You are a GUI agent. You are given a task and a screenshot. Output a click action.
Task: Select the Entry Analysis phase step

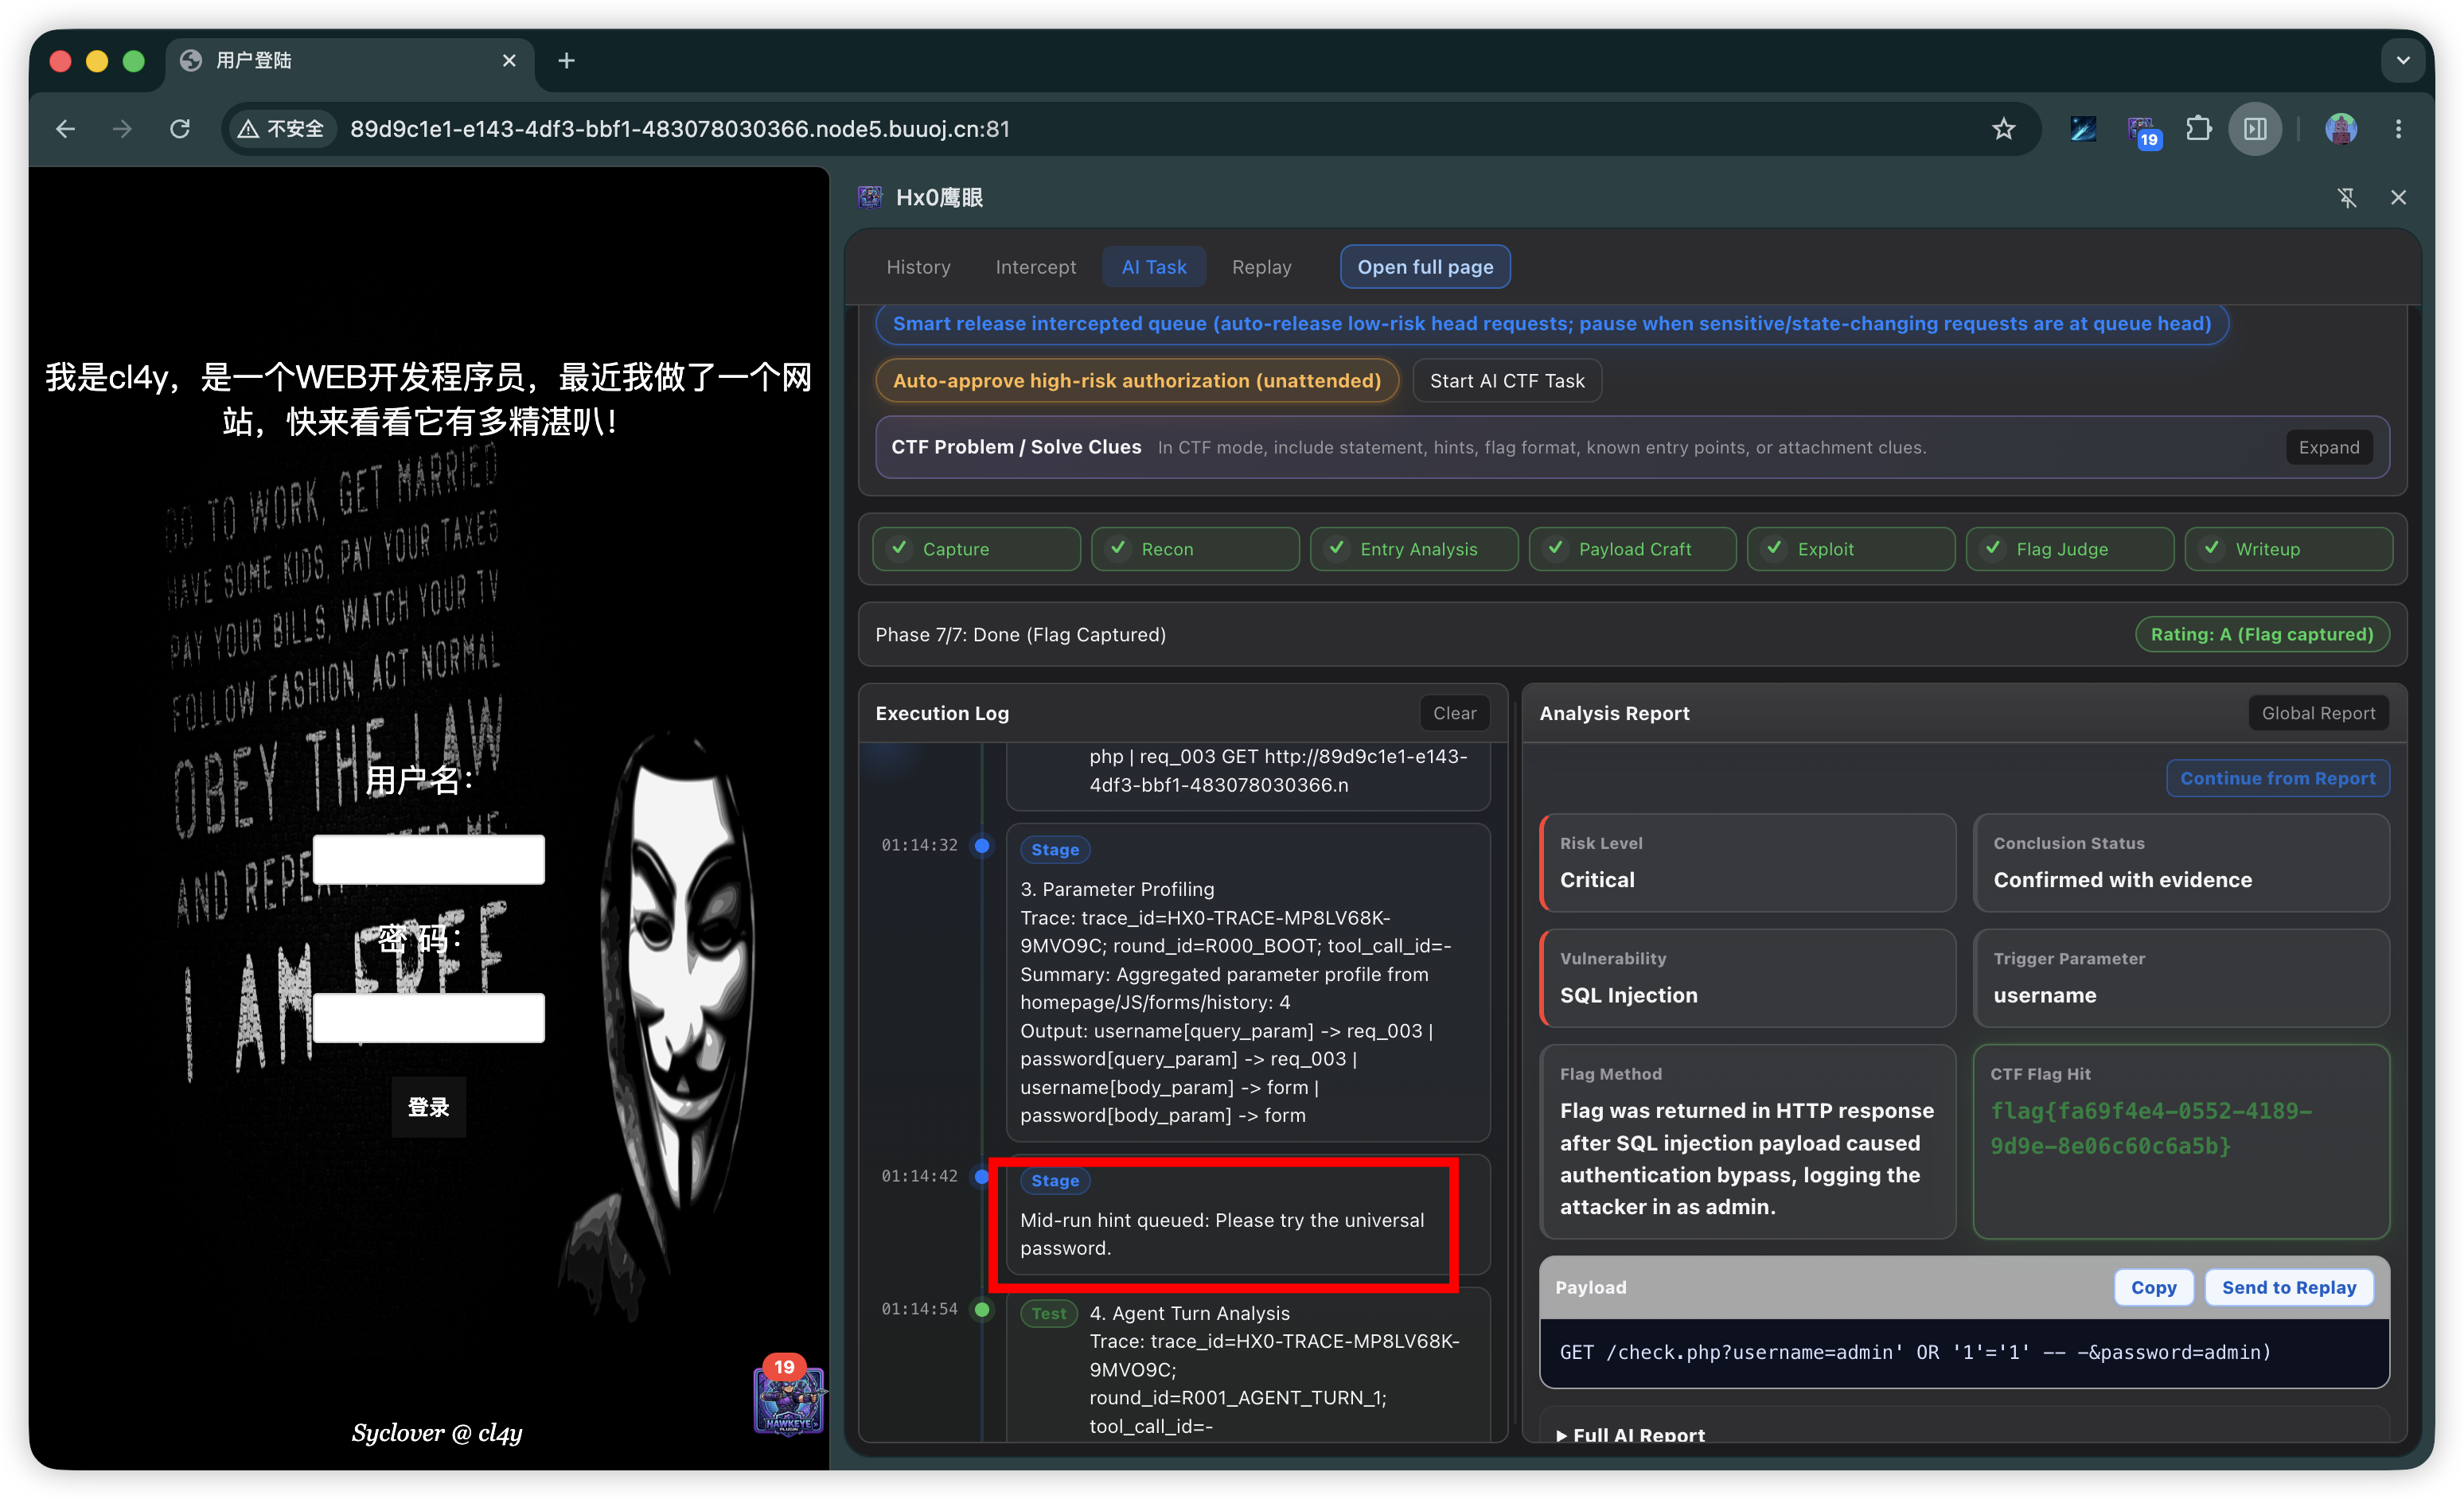click(x=1414, y=549)
